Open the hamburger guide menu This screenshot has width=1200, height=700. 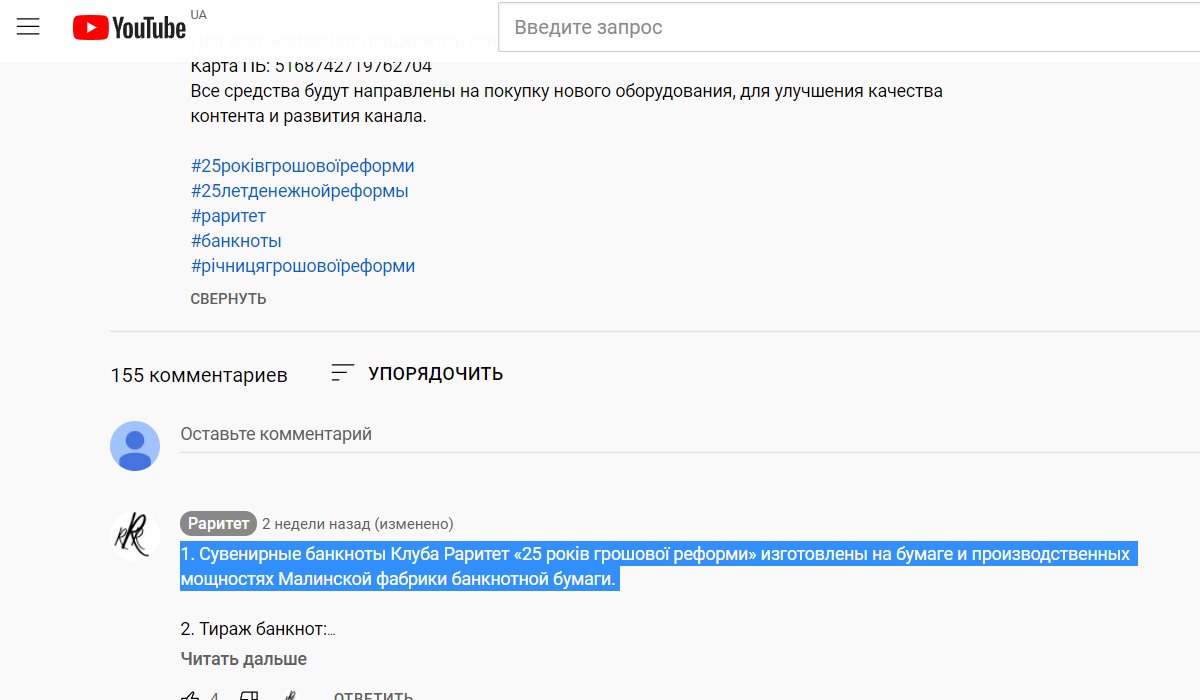[x=28, y=27]
